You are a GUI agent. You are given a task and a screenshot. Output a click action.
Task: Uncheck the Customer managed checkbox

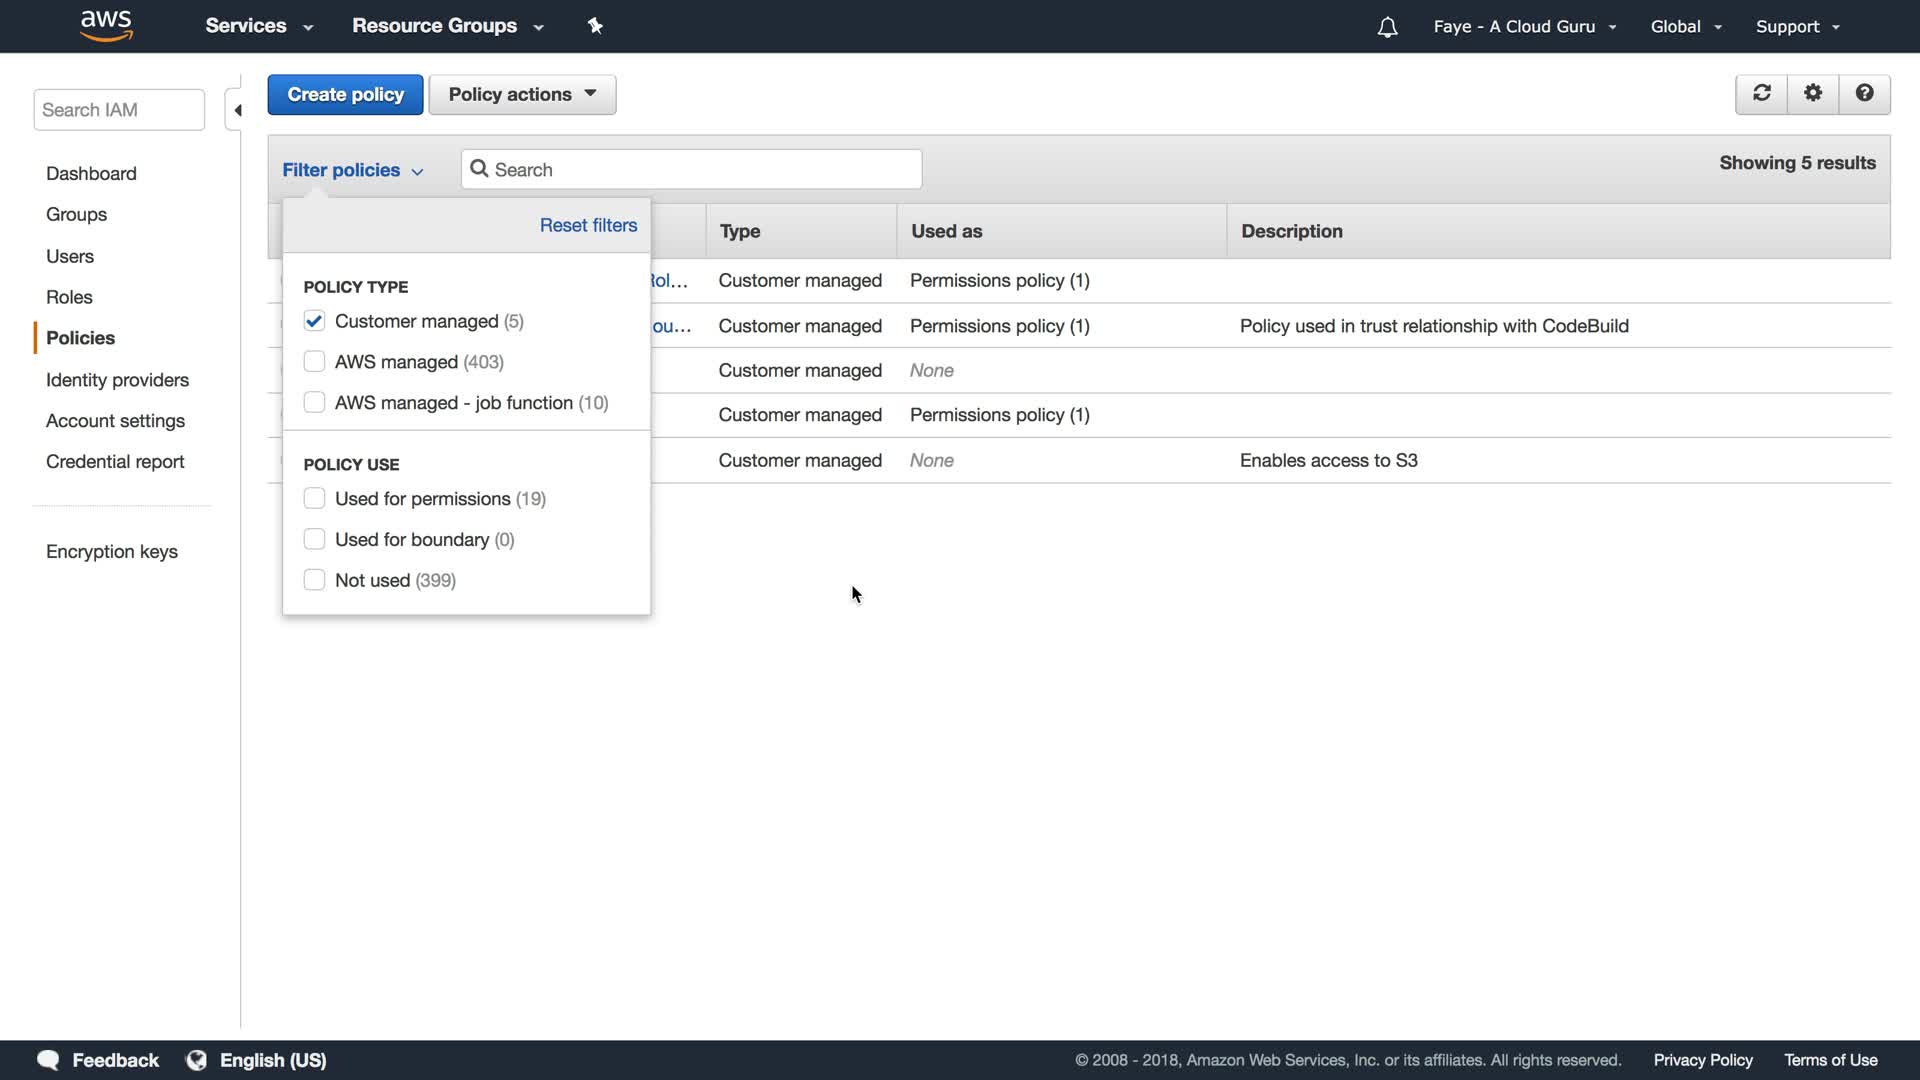[x=314, y=321]
